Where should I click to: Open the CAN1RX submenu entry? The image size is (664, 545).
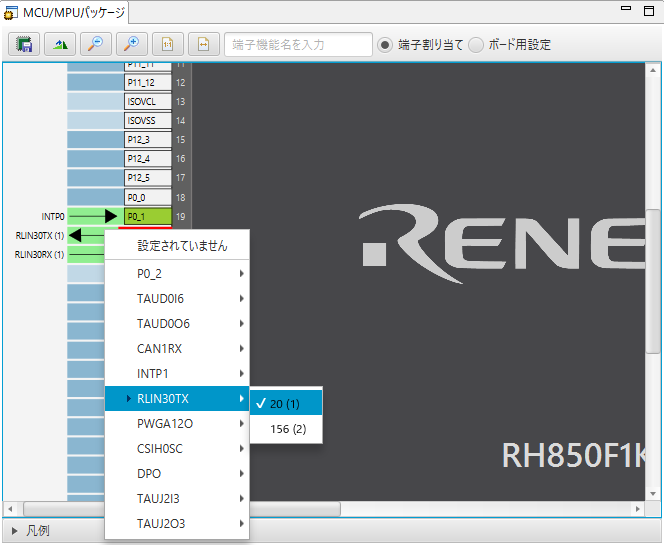[x=177, y=349]
